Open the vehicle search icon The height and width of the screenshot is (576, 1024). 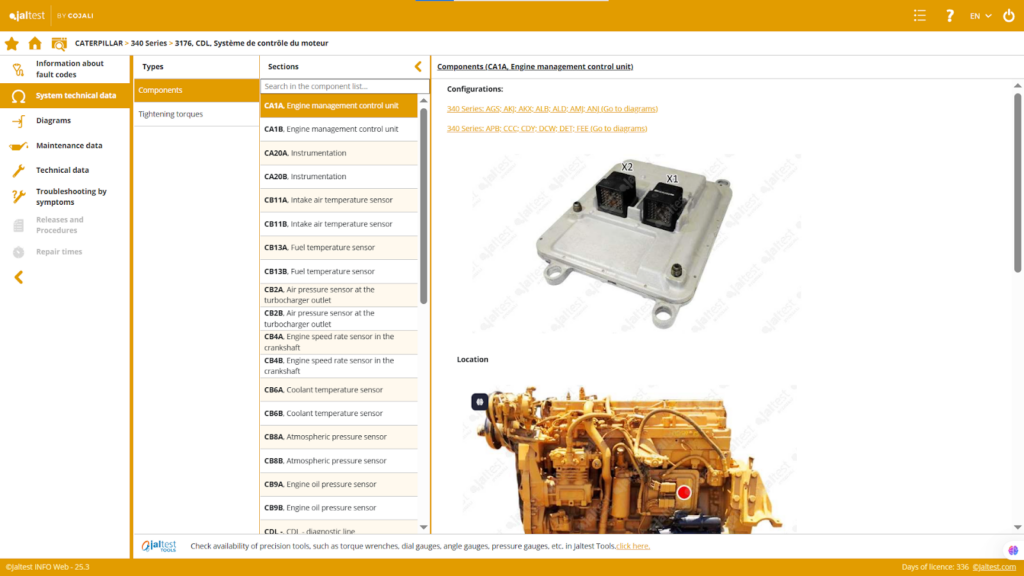(59, 43)
